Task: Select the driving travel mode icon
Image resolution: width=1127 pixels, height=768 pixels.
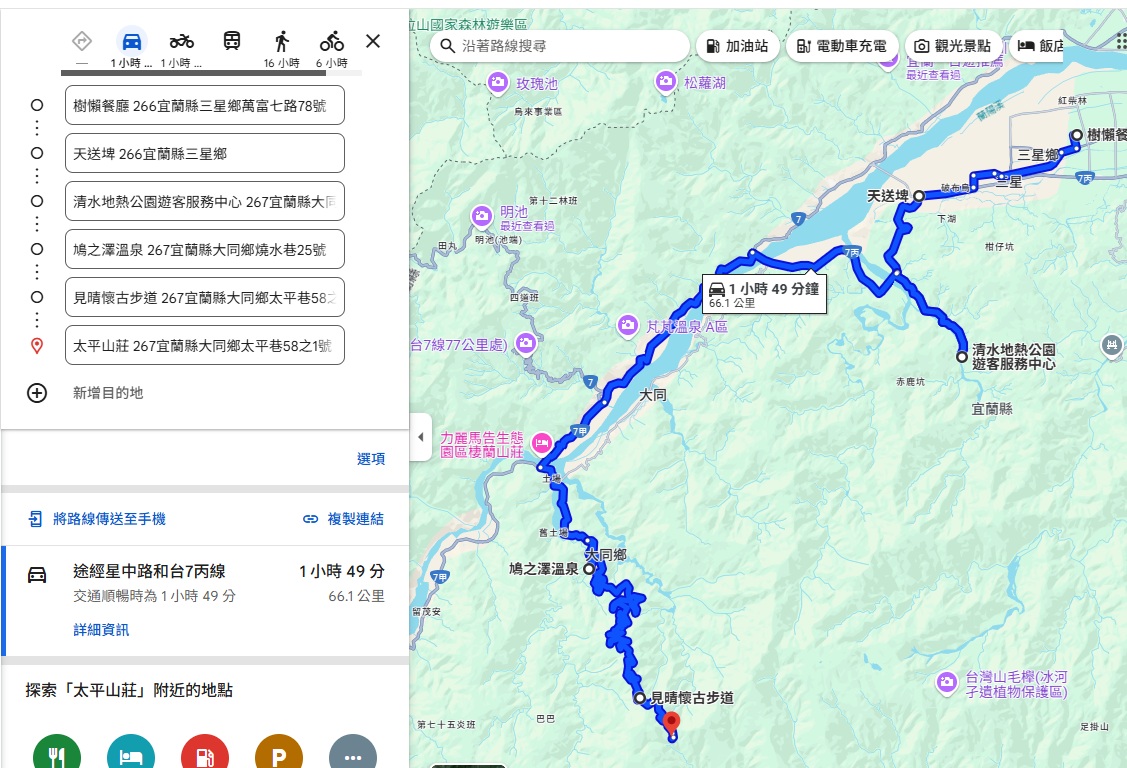Action: (131, 42)
